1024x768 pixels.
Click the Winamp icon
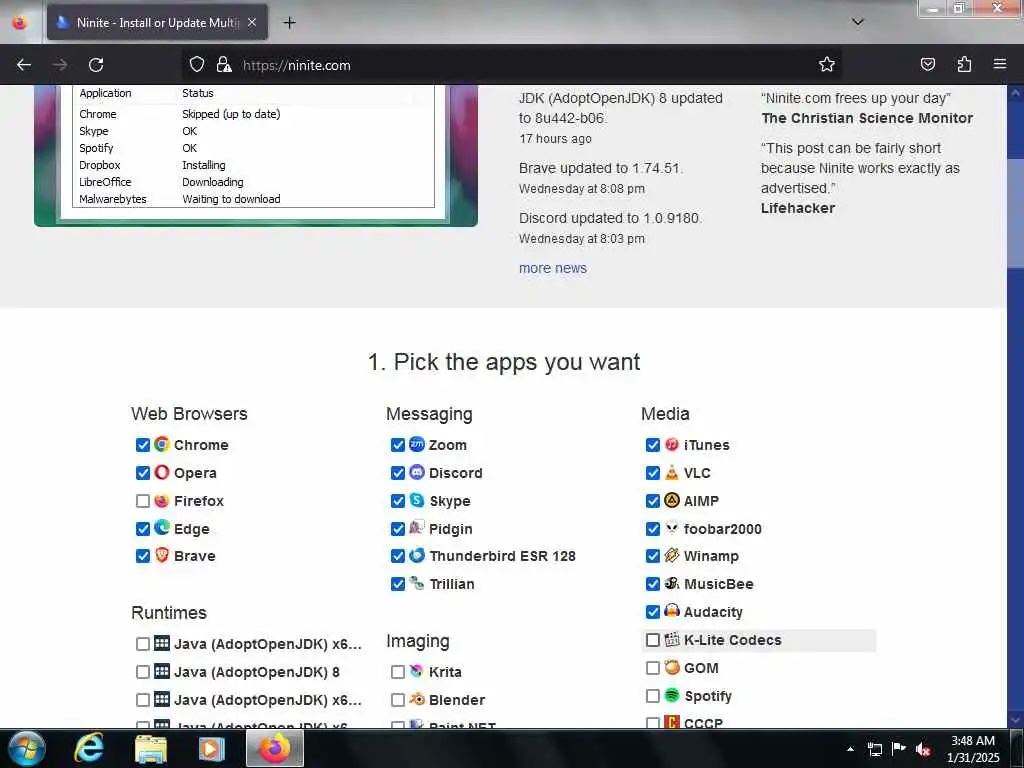click(671, 556)
